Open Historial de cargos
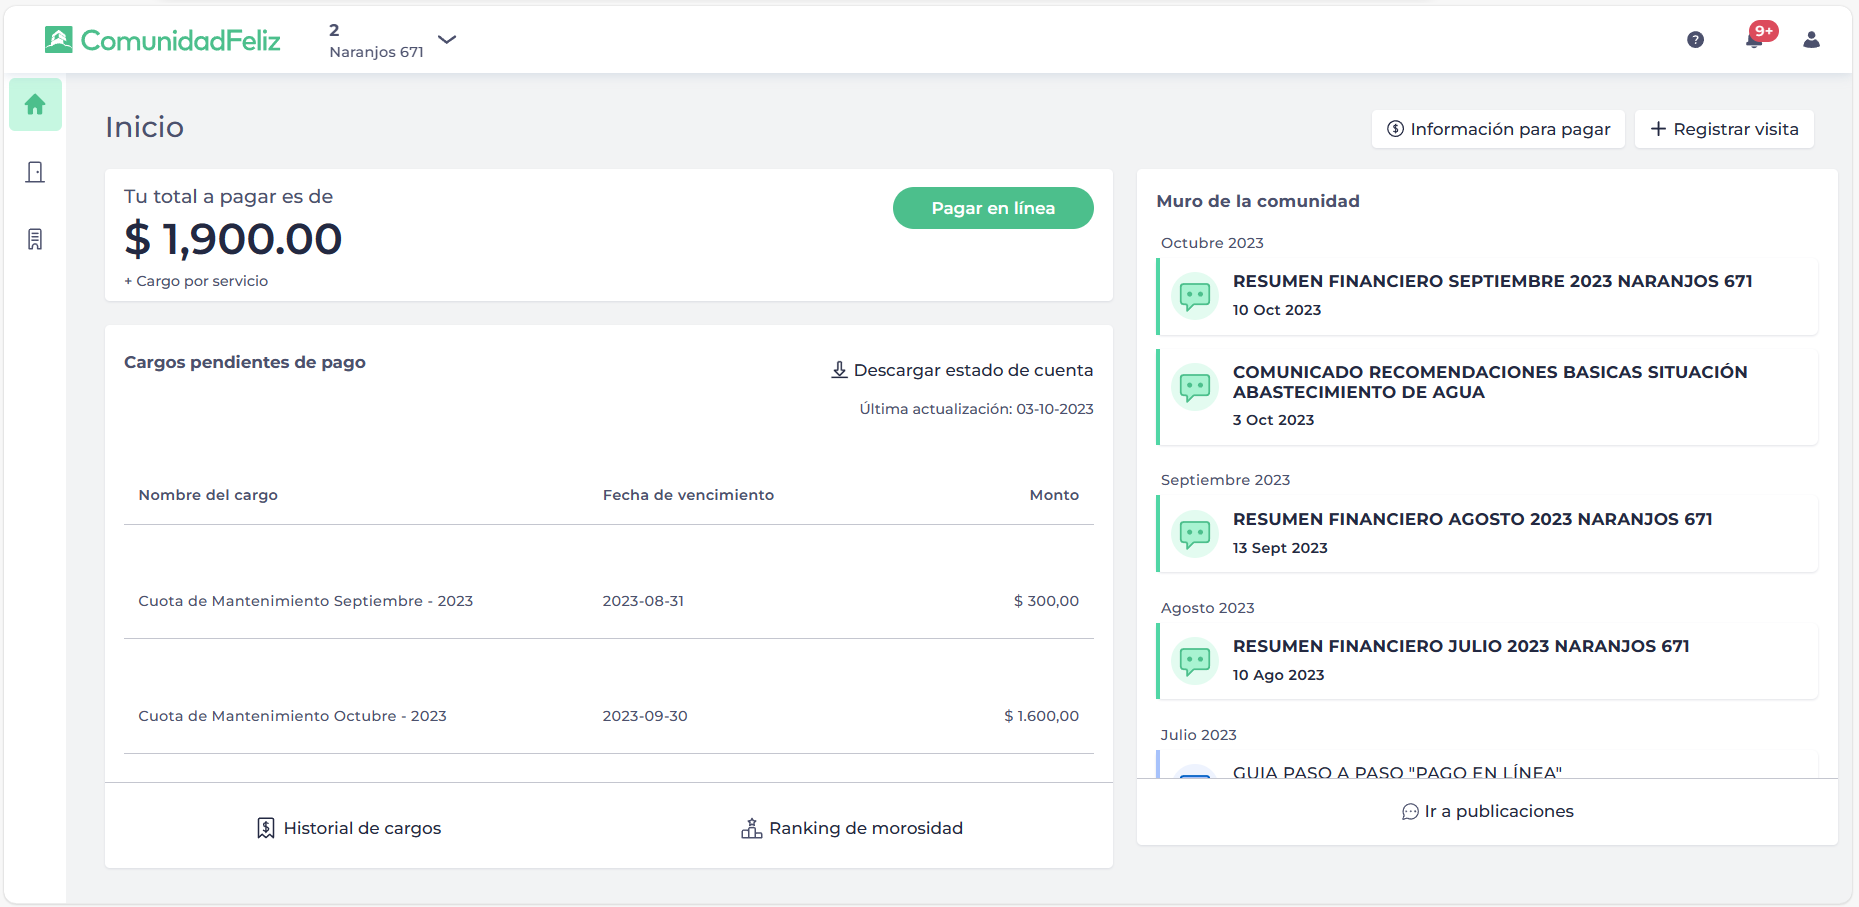 click(x=349, y=828)
